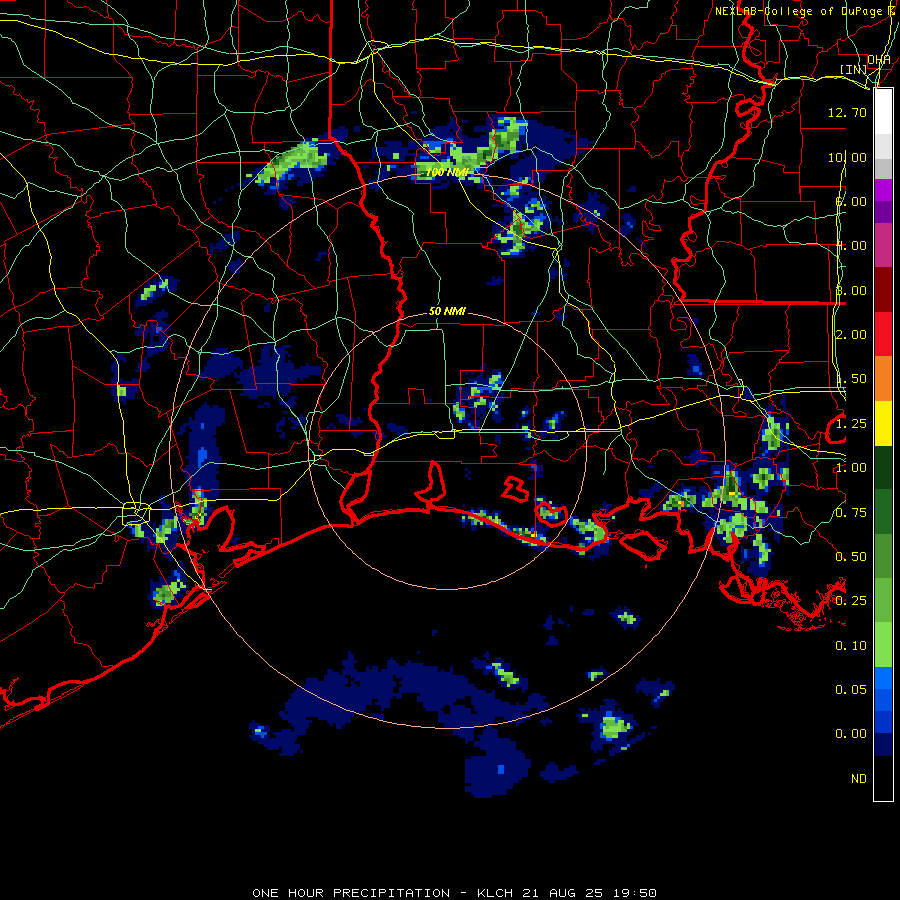Screen dimensions: 900x900
Task: Click the 3.00 legend value
Action: (851, 290)
